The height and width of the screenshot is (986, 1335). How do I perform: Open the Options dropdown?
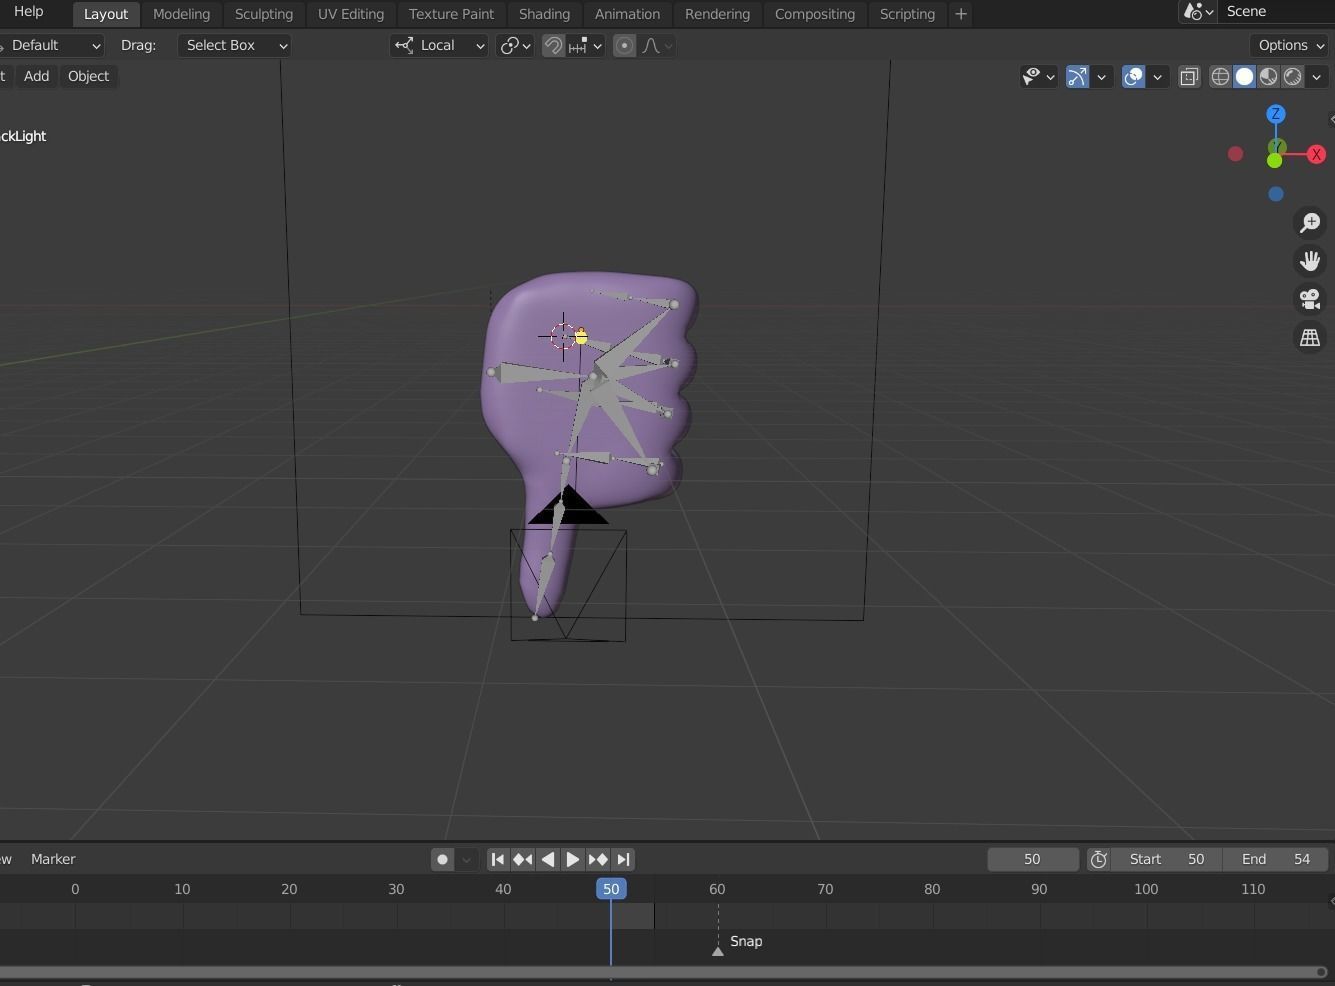(x=1292, y=45)
